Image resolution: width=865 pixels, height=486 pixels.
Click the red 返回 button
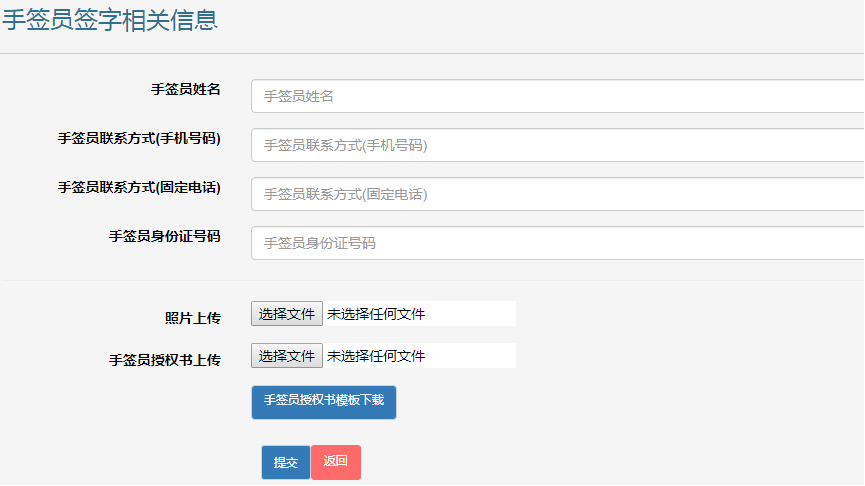coord(336,462)
